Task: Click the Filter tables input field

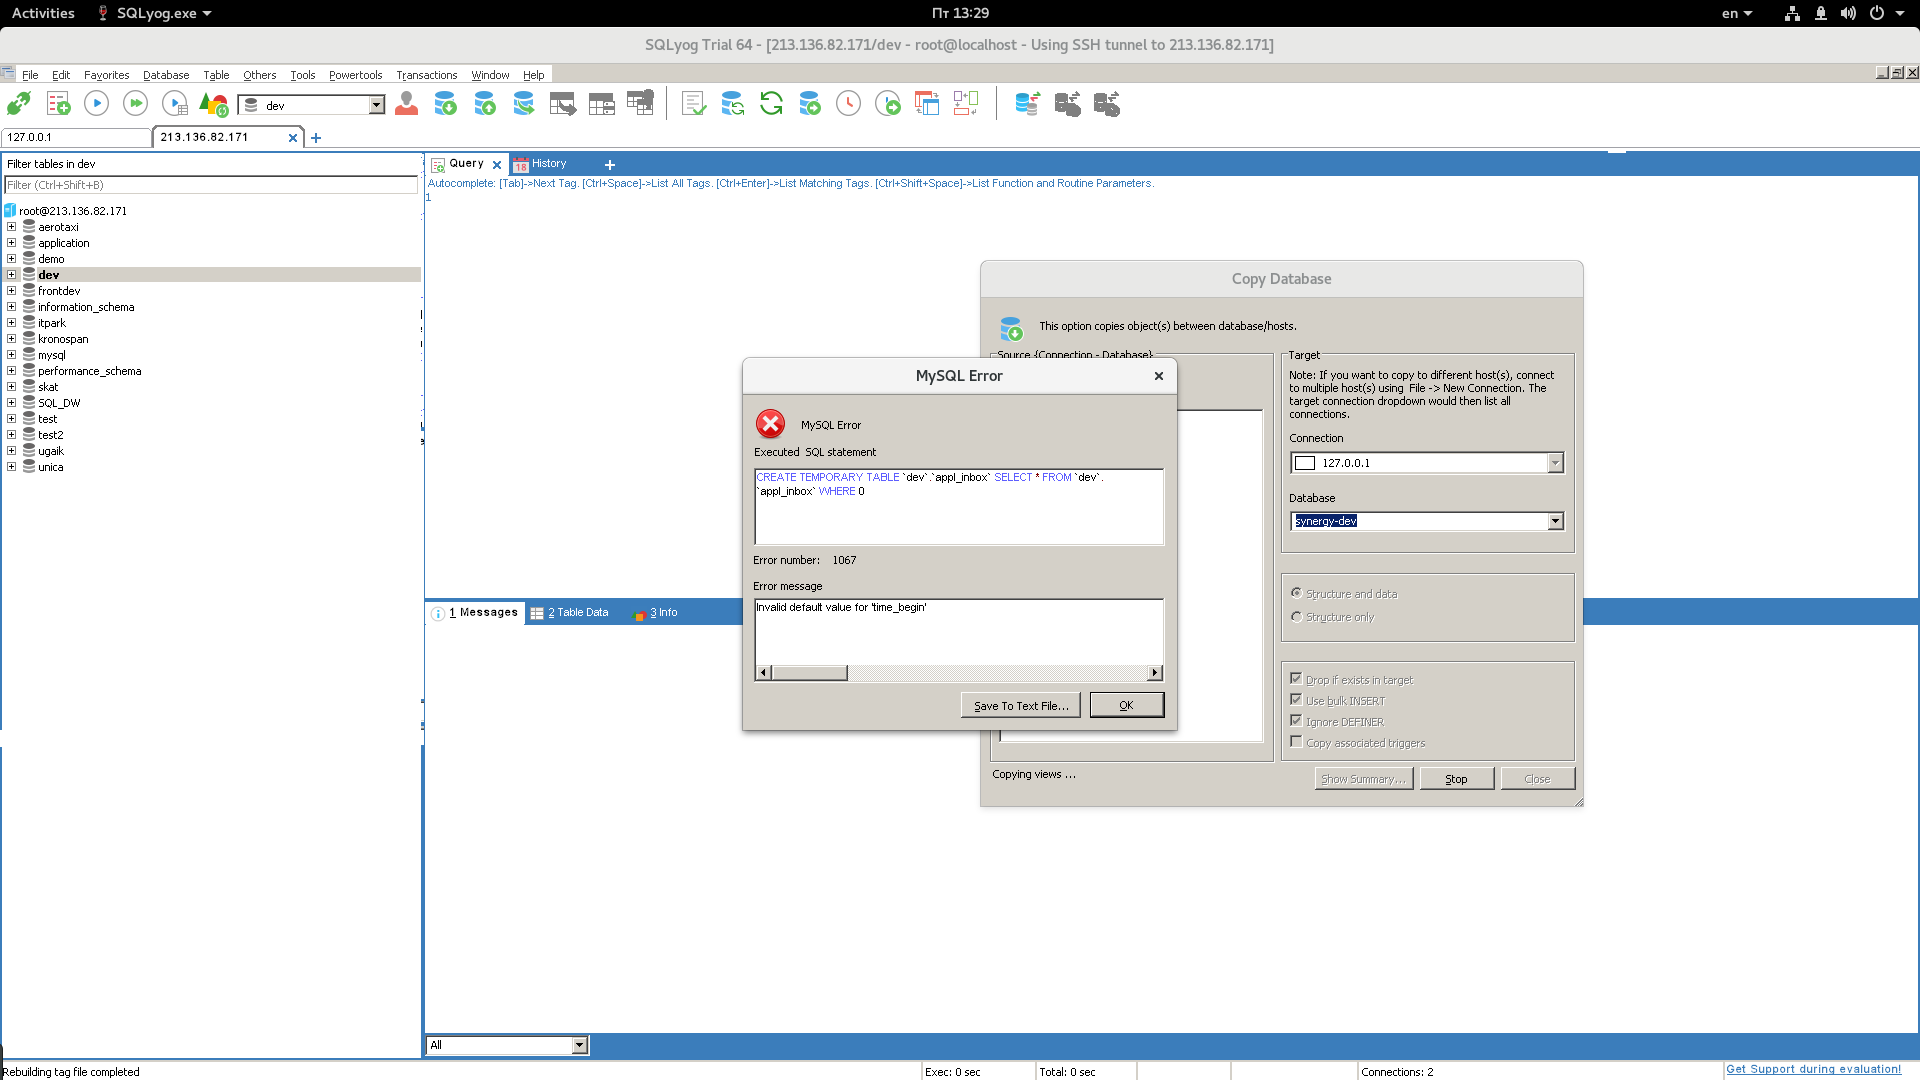Action: point(211,185)
